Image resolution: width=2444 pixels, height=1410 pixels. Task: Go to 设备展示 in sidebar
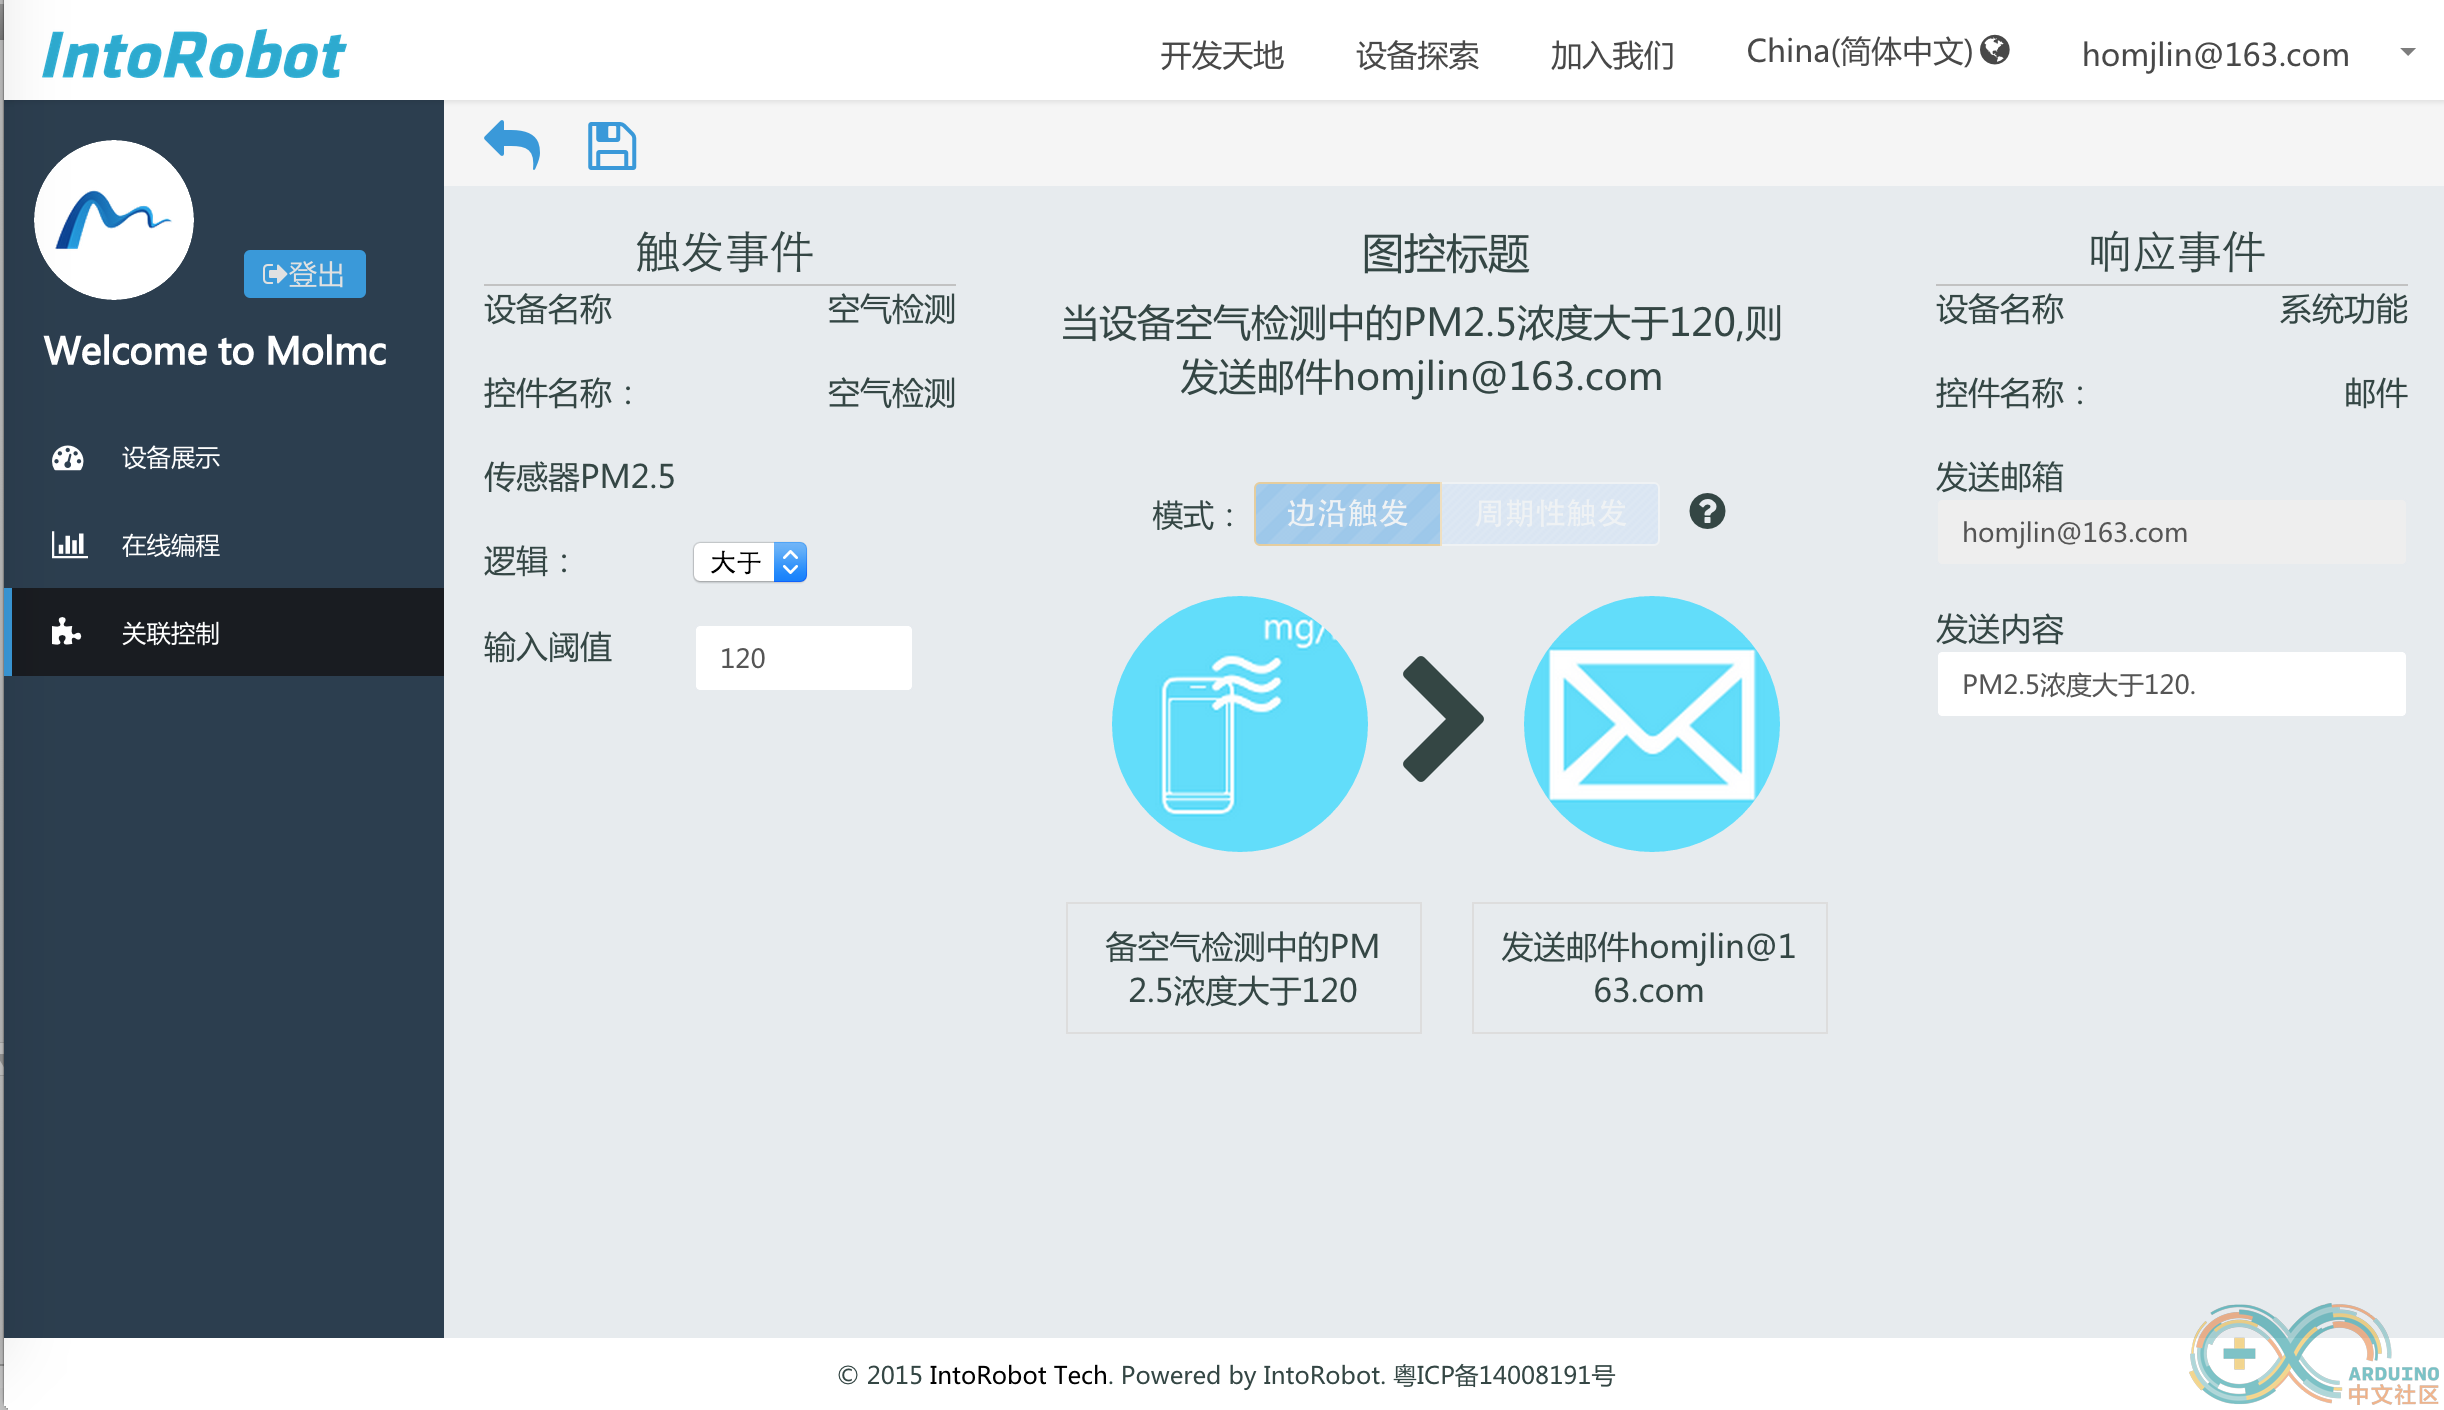pos(224,458)
